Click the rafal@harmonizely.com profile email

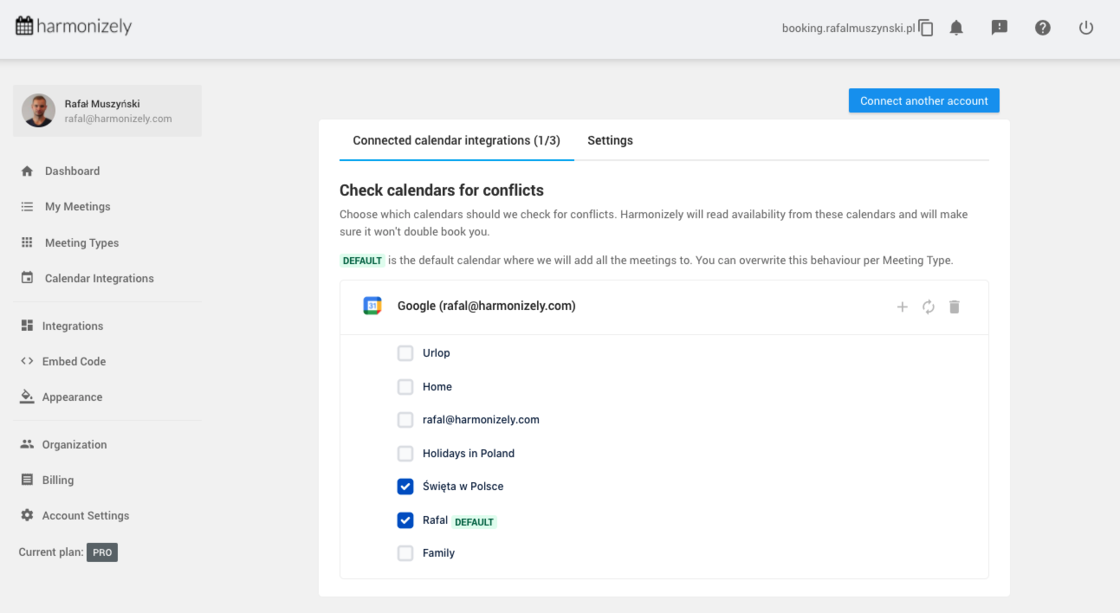coord(118,119)
